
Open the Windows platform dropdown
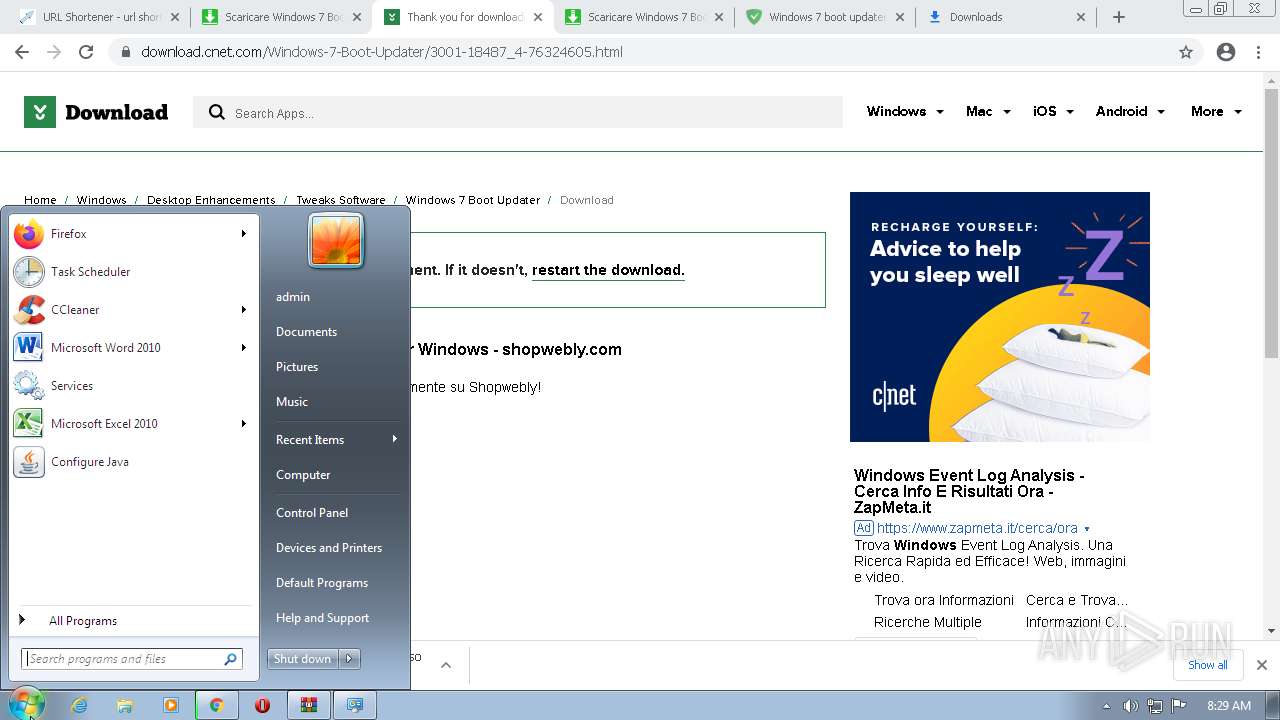[905, 112]
